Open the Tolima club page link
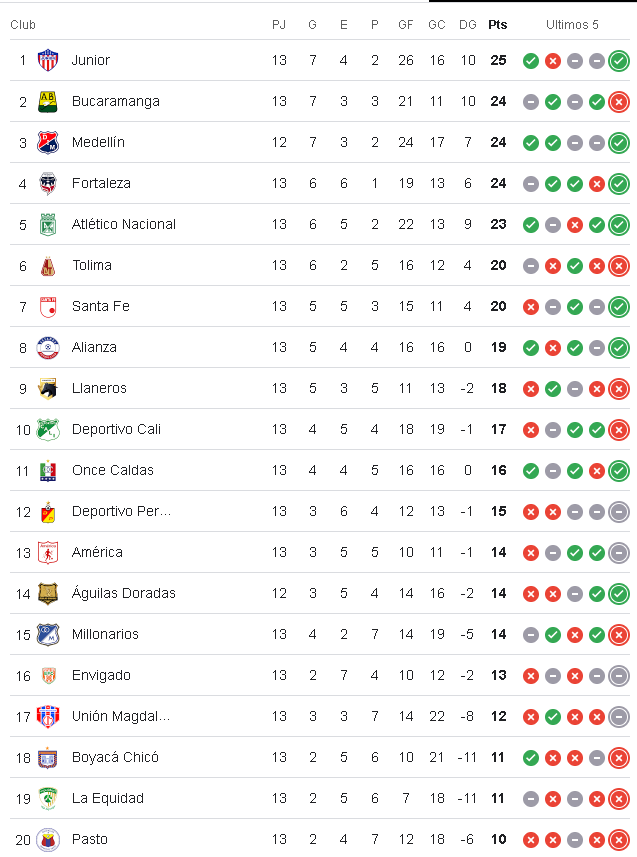637x857 pixels. point(92,265)
